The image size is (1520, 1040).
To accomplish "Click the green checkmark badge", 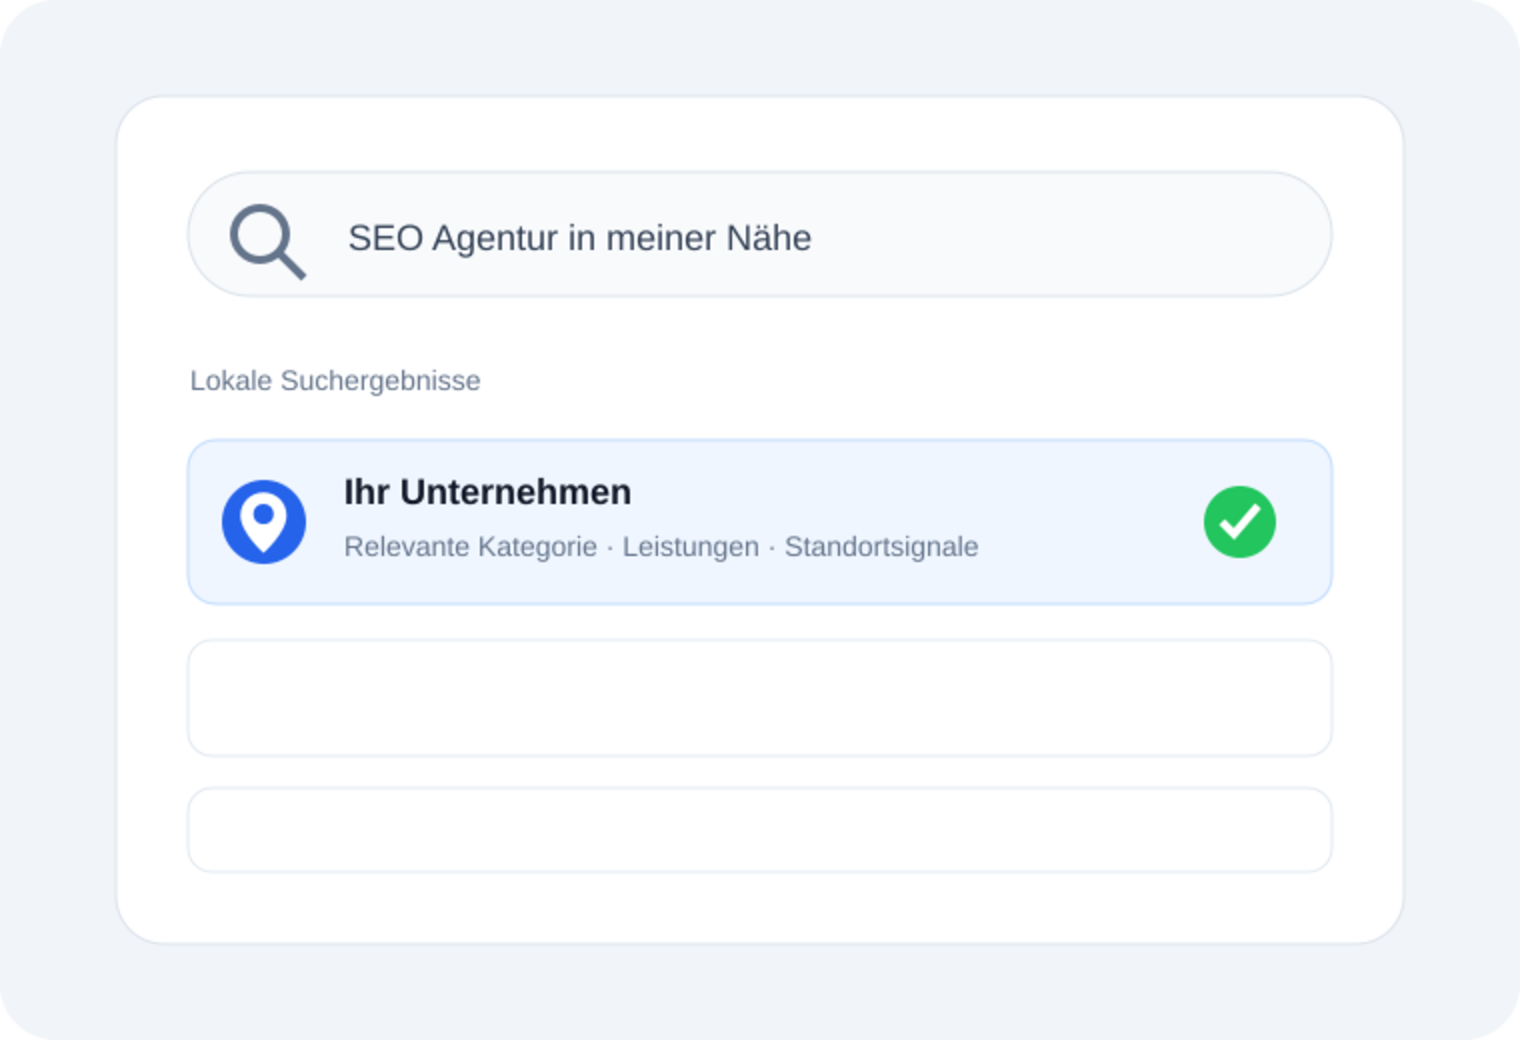I will [1240, 522].
